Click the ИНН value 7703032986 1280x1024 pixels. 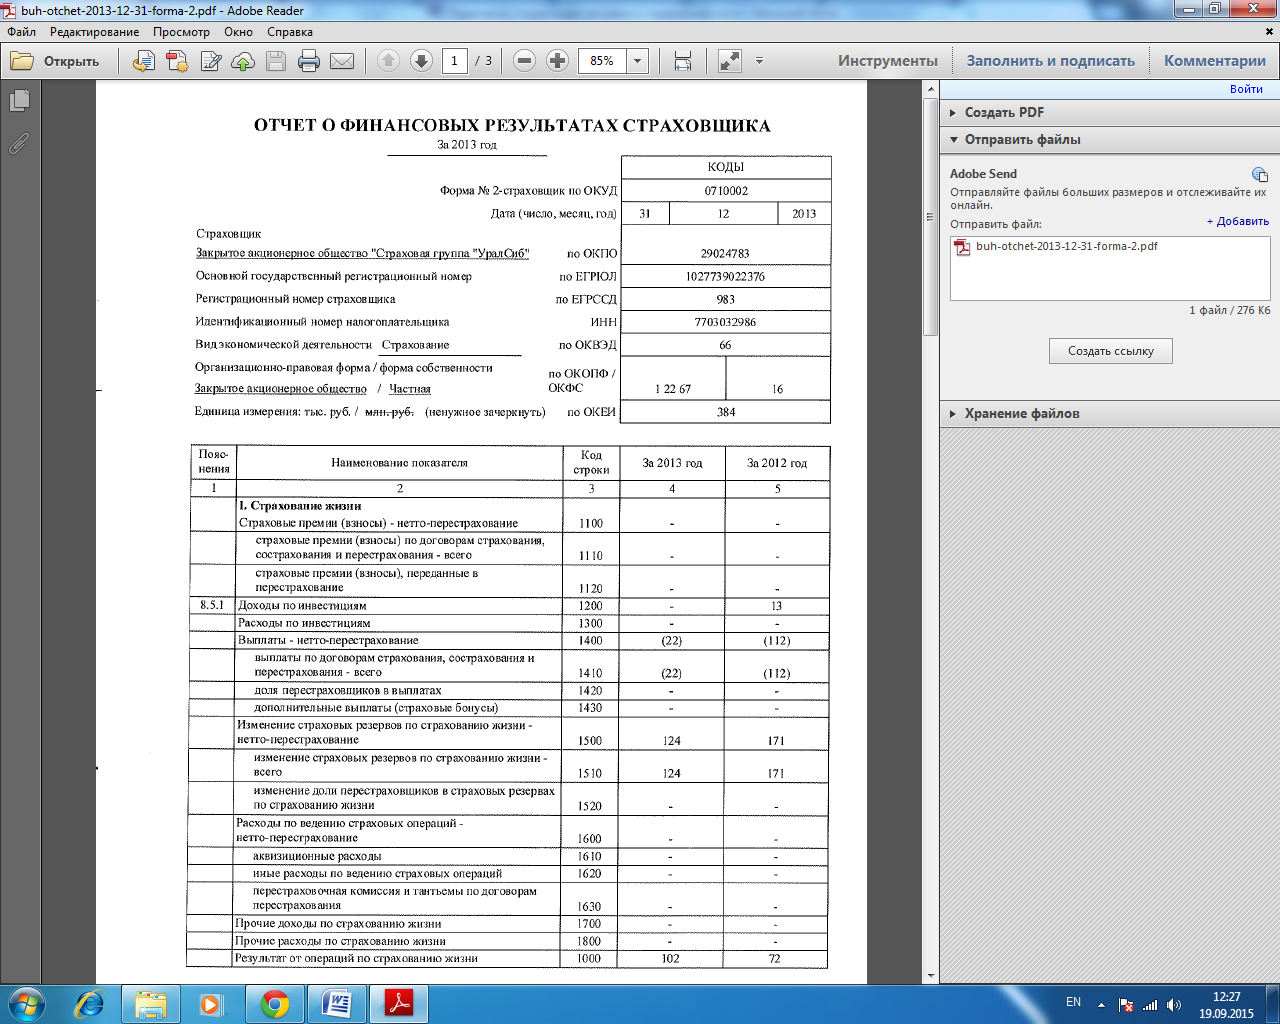[725, 322]
